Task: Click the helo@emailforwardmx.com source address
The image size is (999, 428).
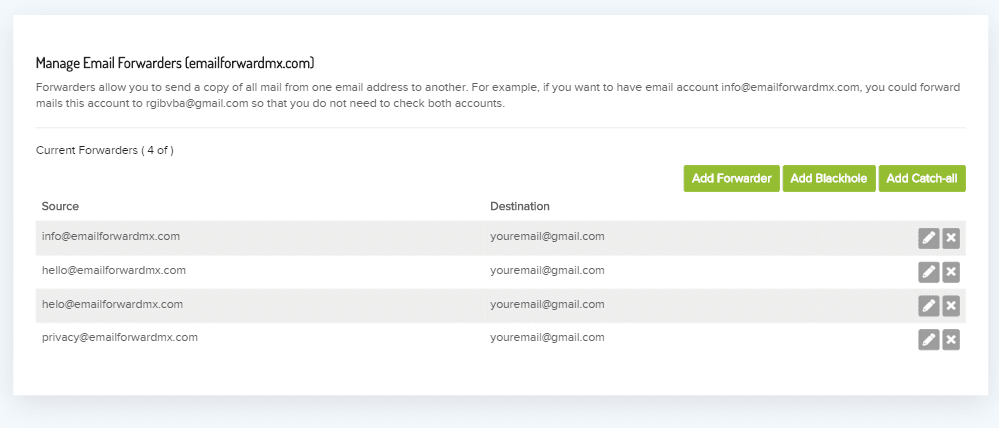Action: [112, 304]
